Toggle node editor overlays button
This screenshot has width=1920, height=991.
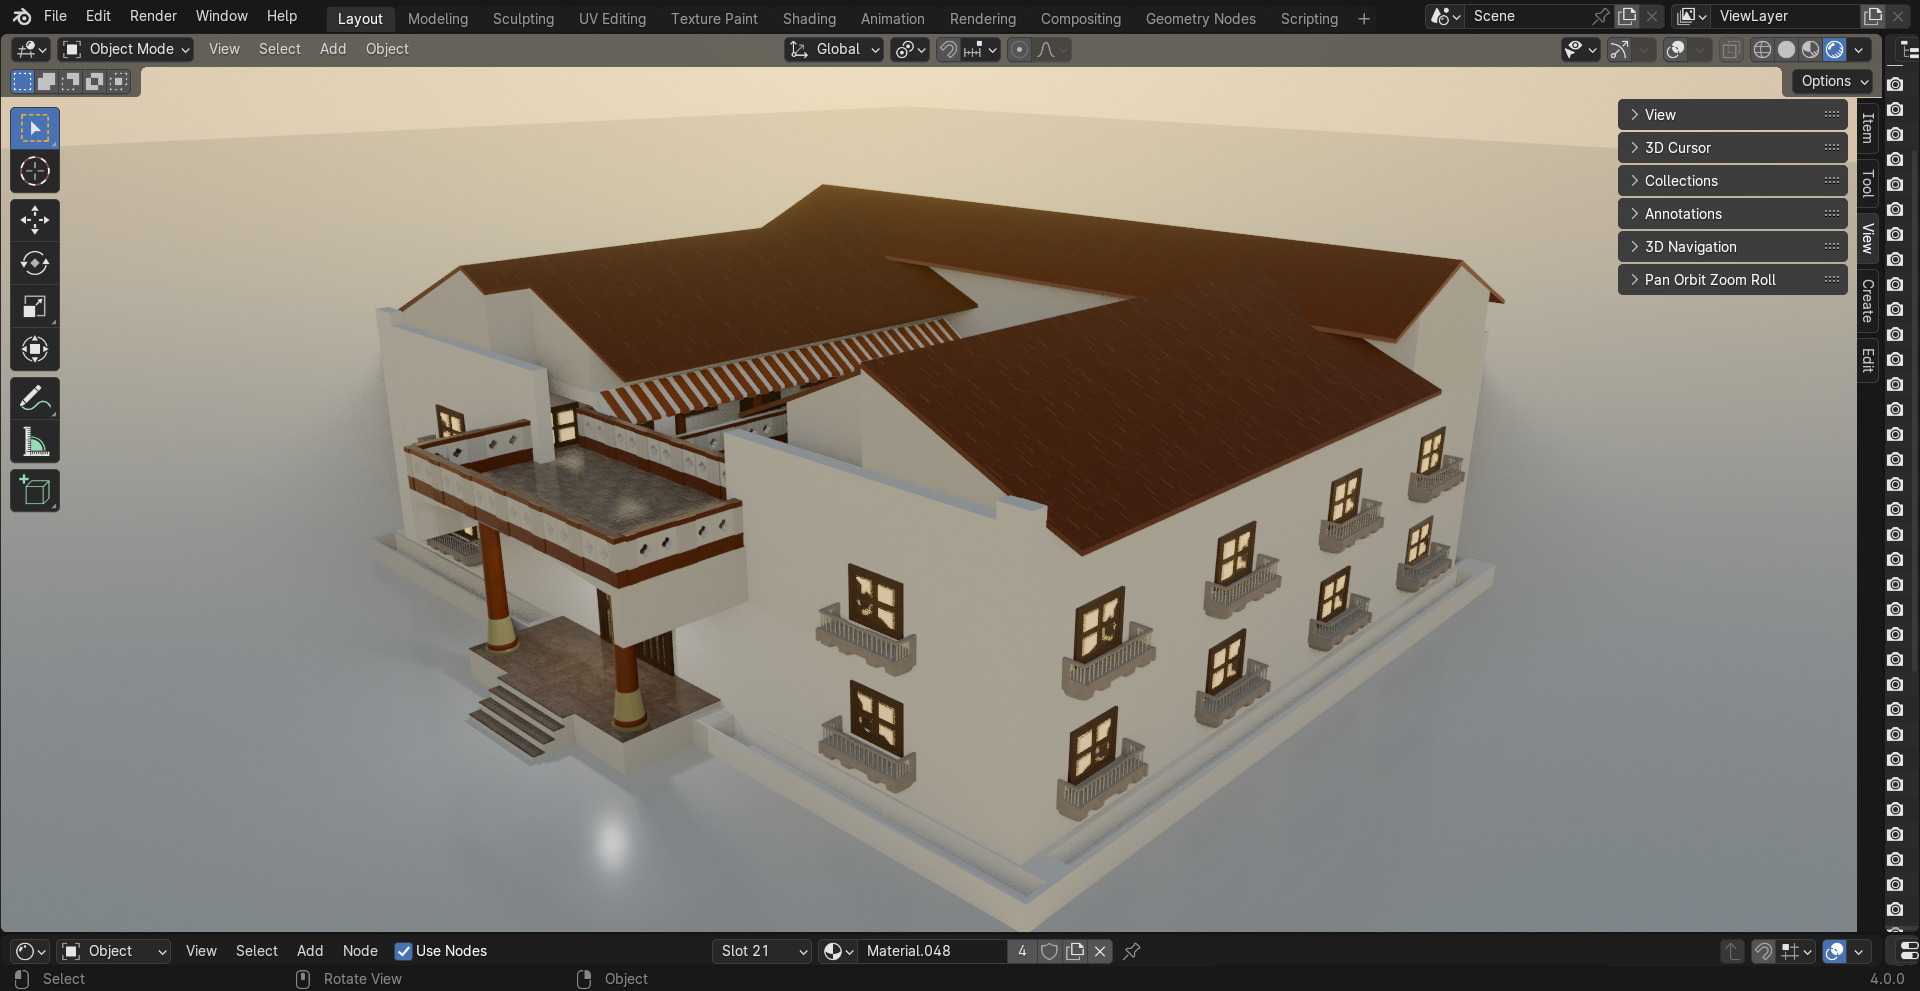(1834, 951)
